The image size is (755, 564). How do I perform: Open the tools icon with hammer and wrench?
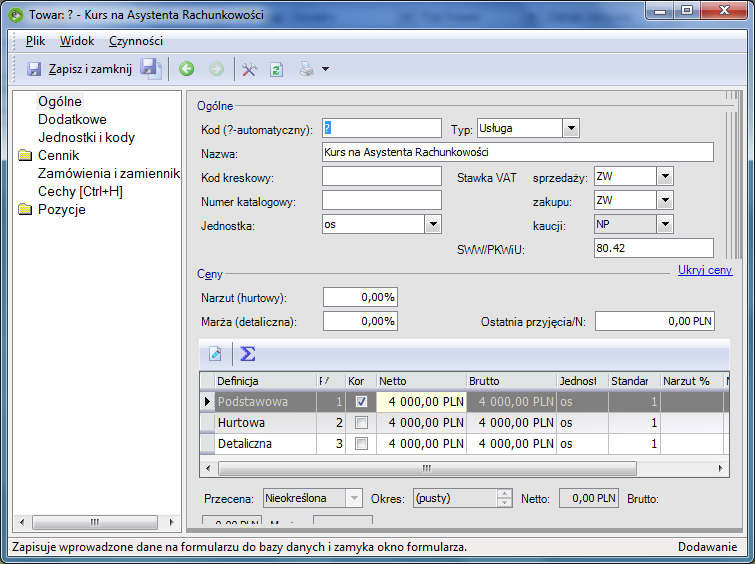pos(249,69)
